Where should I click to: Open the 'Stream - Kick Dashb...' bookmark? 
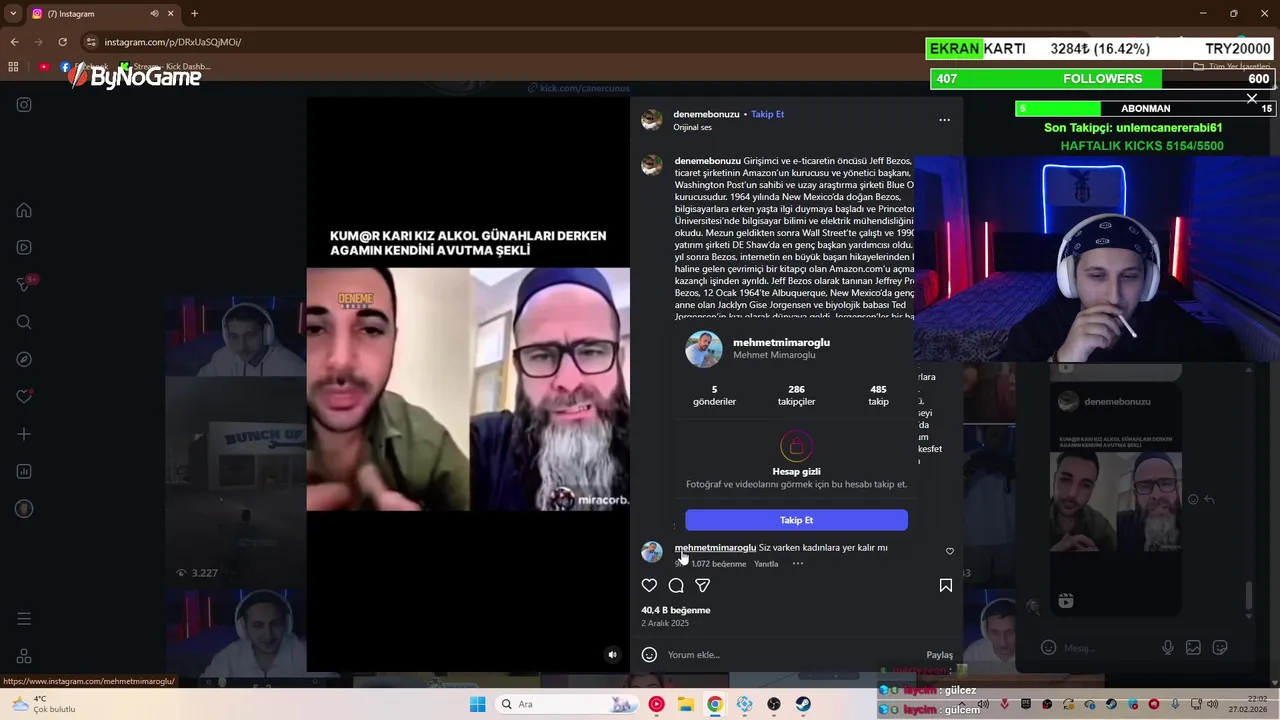coord(165,67)
